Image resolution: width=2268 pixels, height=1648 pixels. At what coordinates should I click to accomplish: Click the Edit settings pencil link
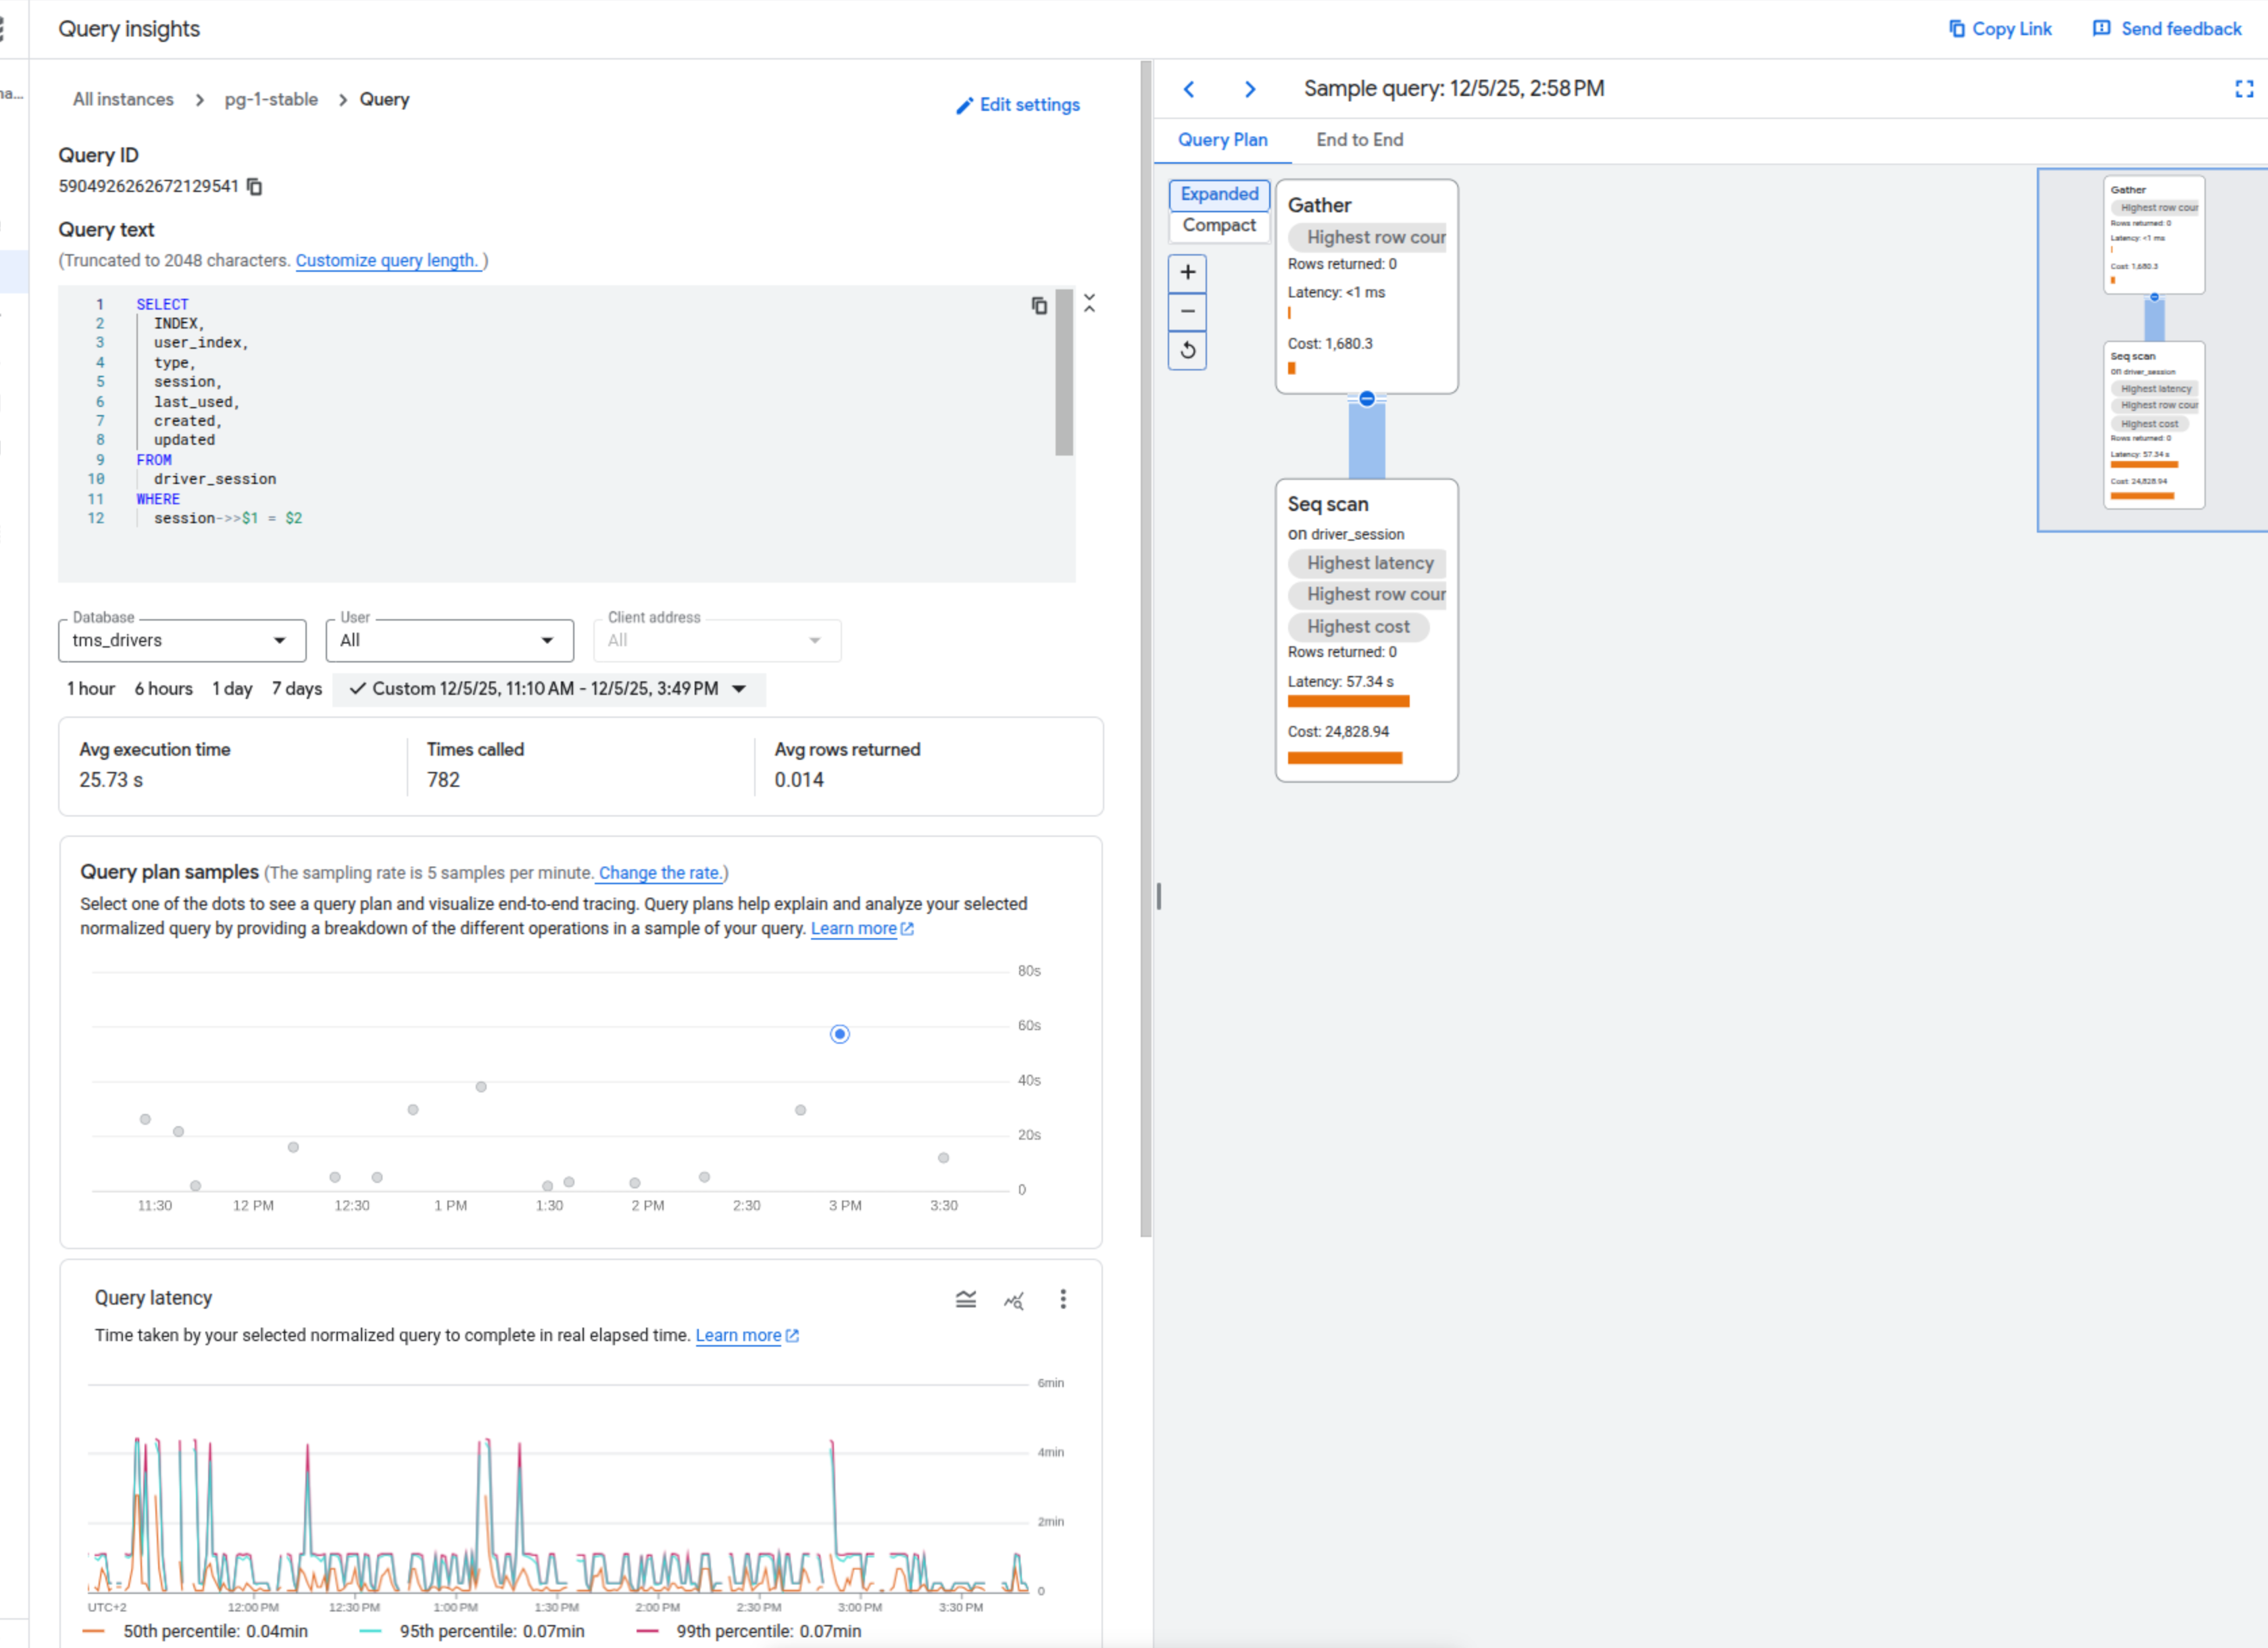[x=1017, y=105]
